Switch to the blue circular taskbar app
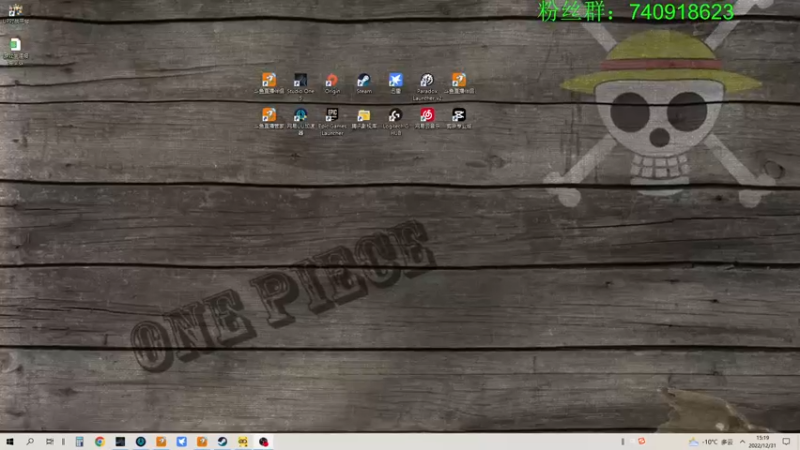Image resolution: width=800 pixels, height=450 pixels. 141,441
